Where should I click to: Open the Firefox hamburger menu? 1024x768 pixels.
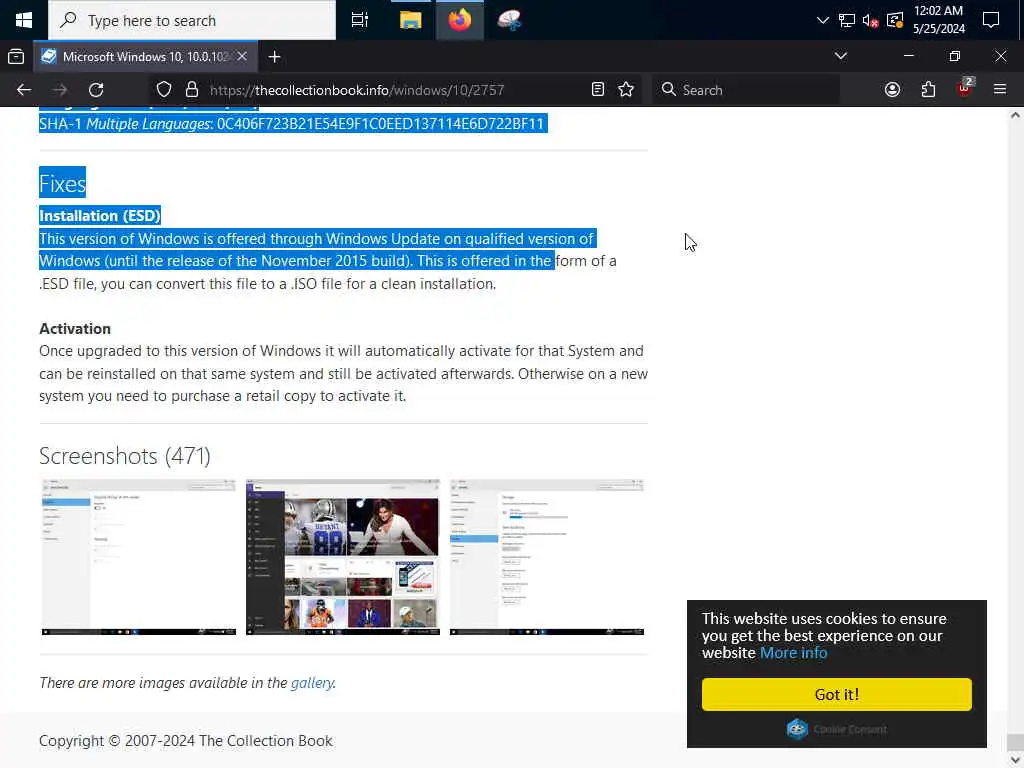pyautogui.click(x=1000, y=89)
